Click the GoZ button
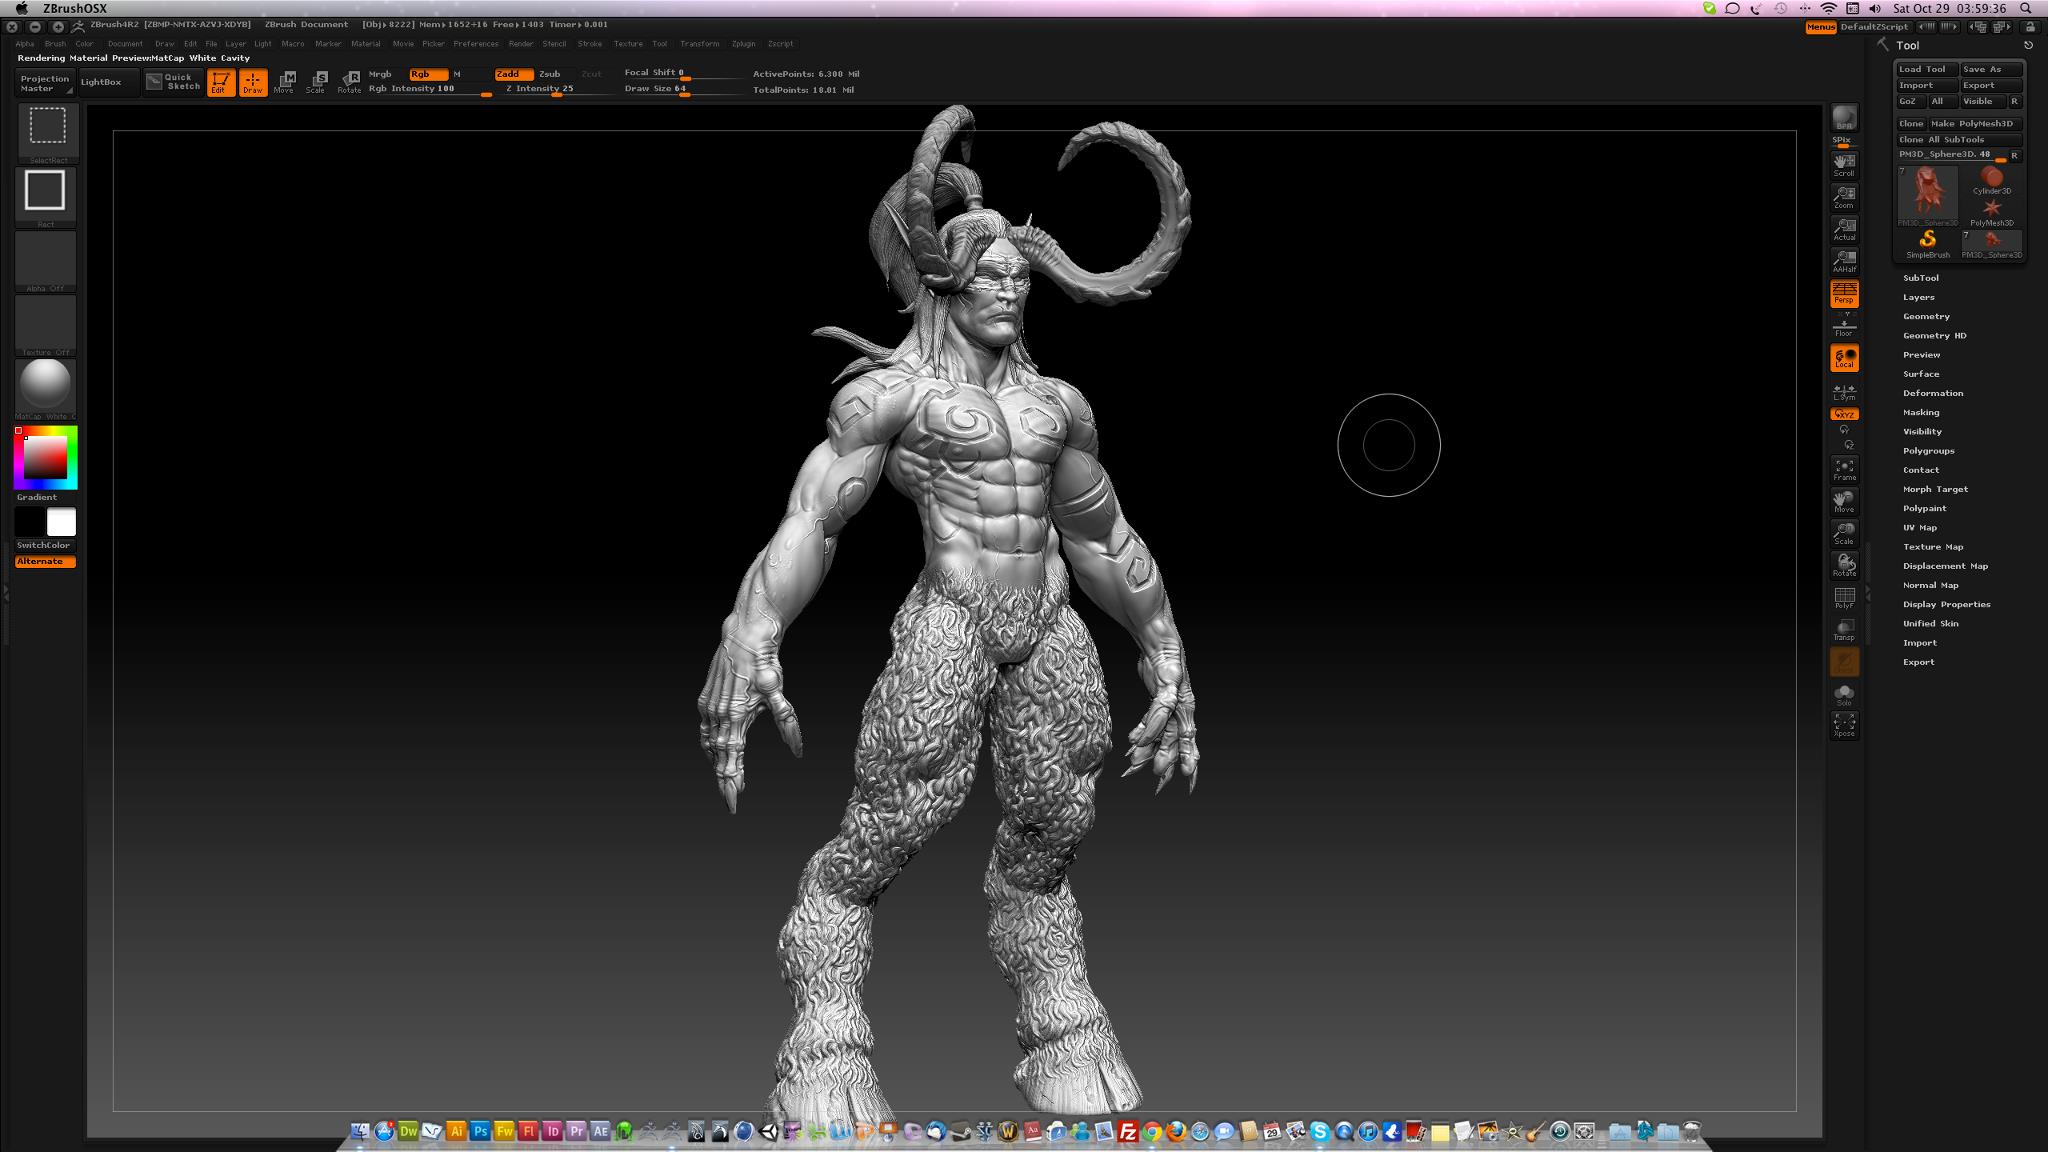The image size is (2048, 1152). 1910,101
